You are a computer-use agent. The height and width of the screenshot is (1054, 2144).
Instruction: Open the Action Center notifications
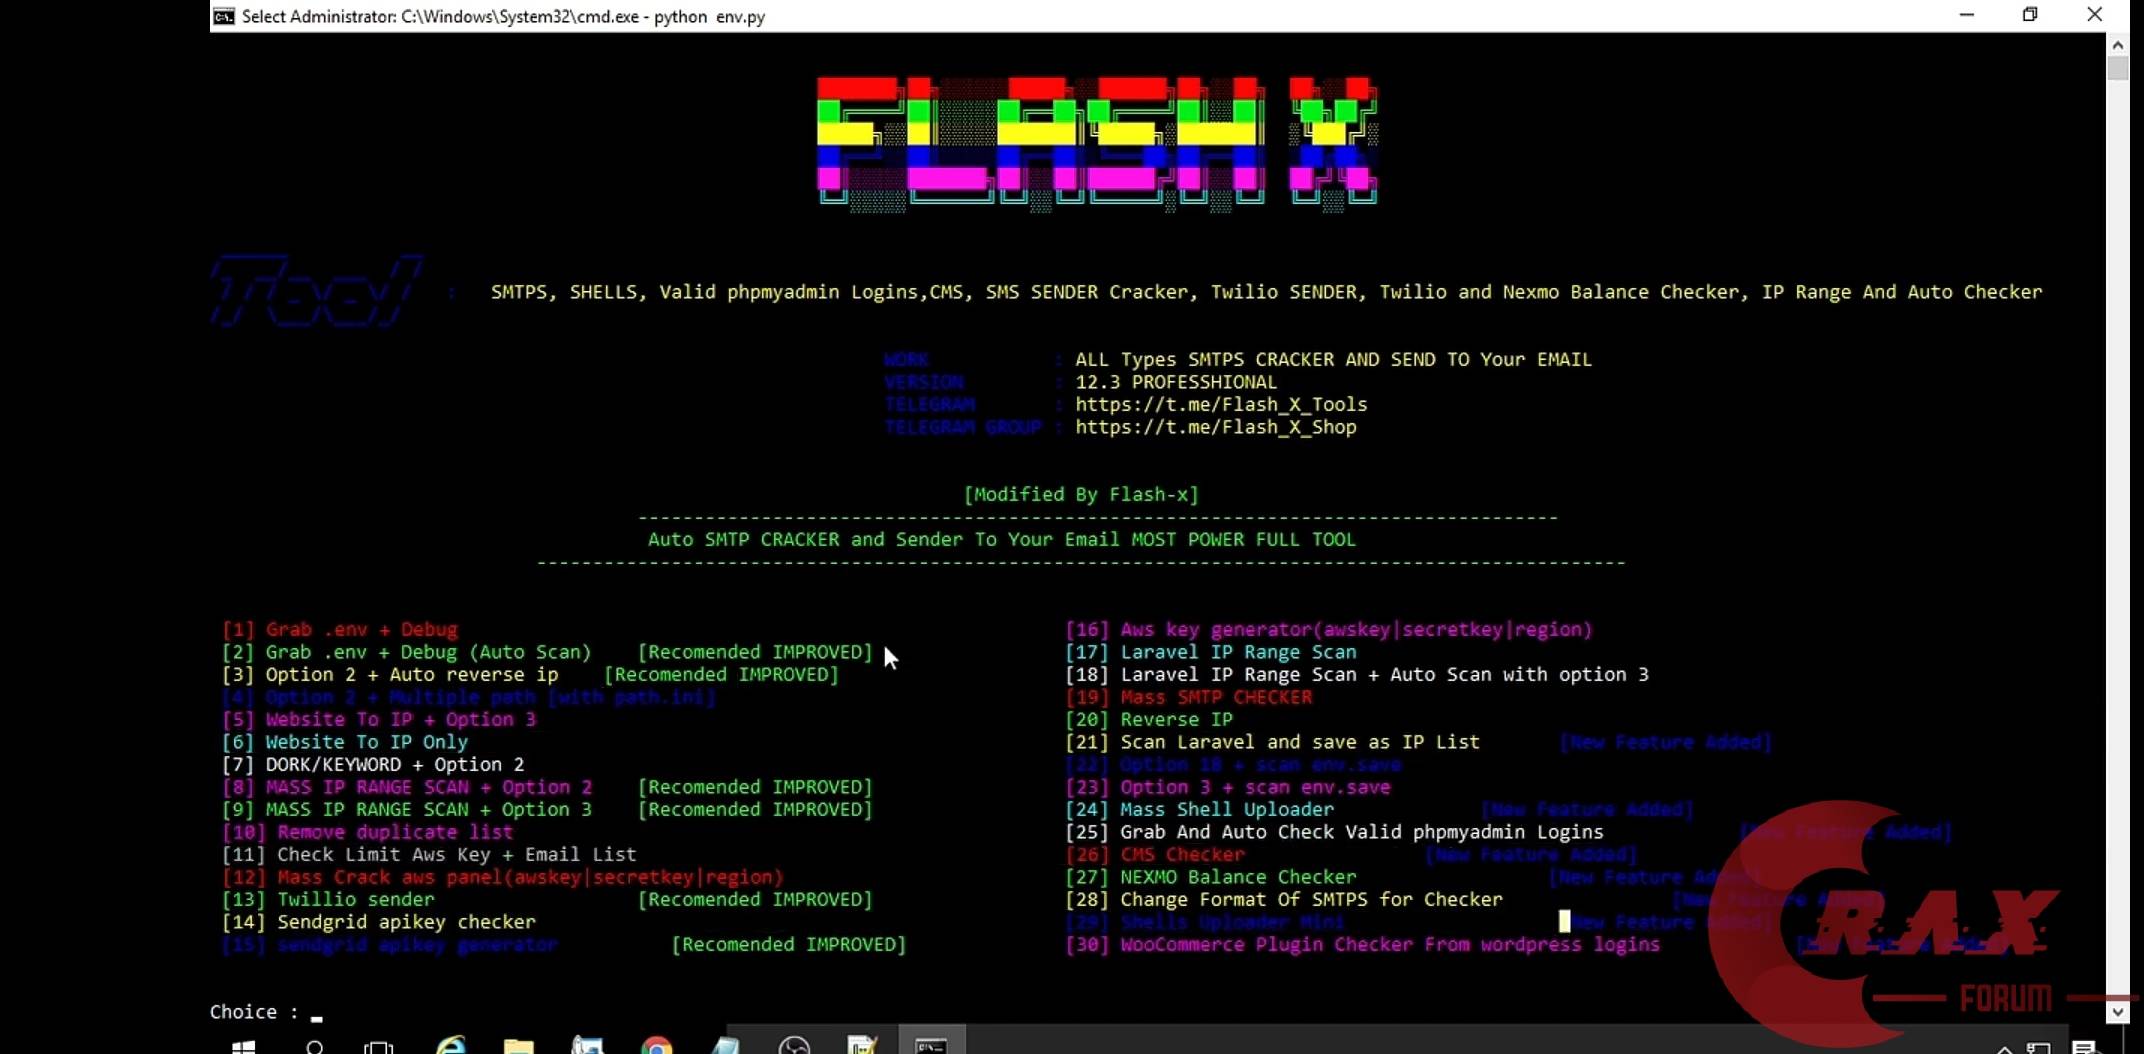click(2084, 1047)
